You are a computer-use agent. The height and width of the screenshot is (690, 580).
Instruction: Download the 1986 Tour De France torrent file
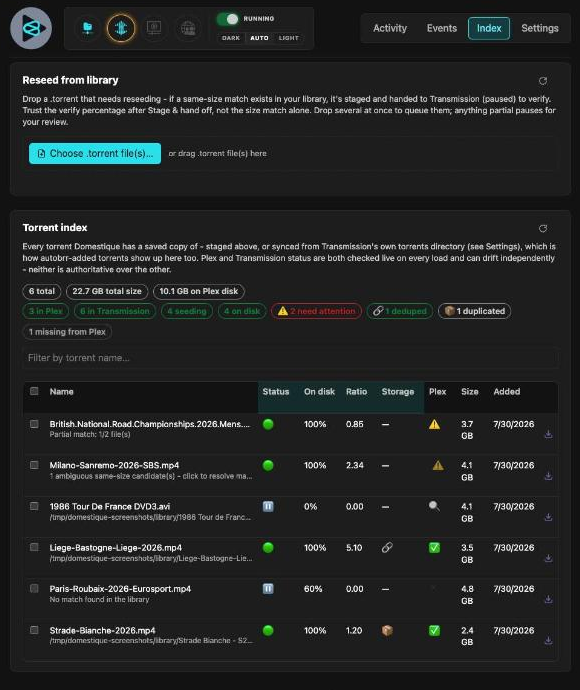point(548,517)
